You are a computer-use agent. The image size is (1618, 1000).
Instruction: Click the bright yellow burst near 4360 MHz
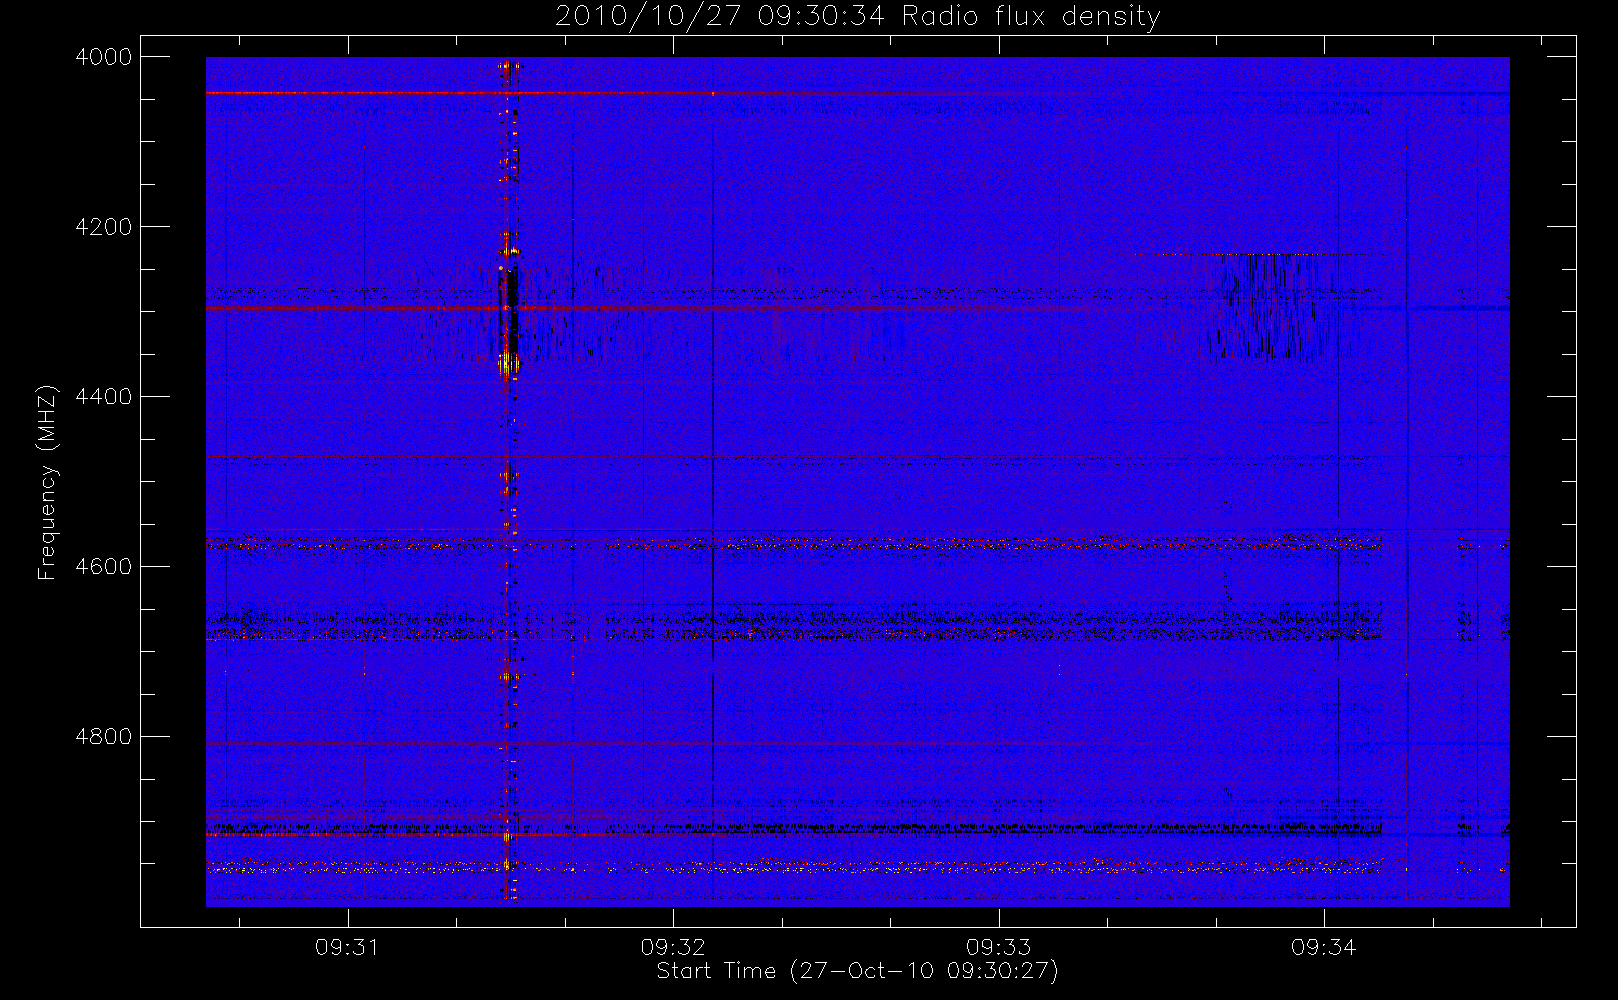[x=509, y=362]
